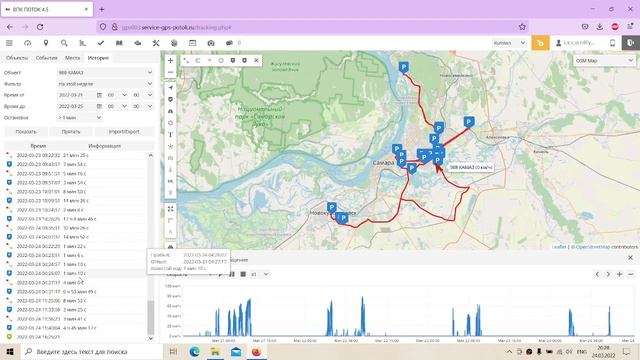
Task: Click the middle button next to Показать
Action: tap(71, 132)
